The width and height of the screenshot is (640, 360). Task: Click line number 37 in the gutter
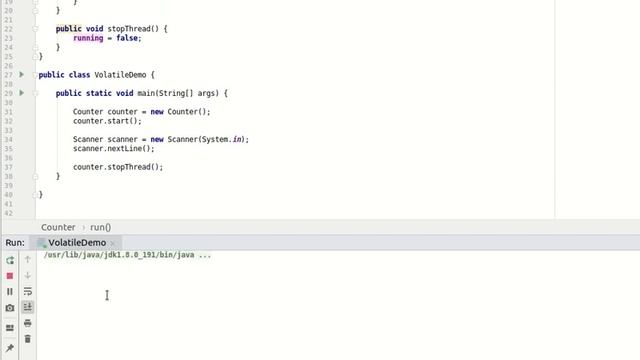pyautogui.click(x=9, y=167)
